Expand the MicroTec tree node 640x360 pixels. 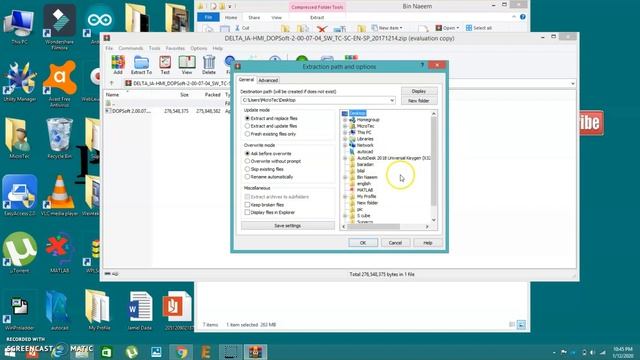345,126
